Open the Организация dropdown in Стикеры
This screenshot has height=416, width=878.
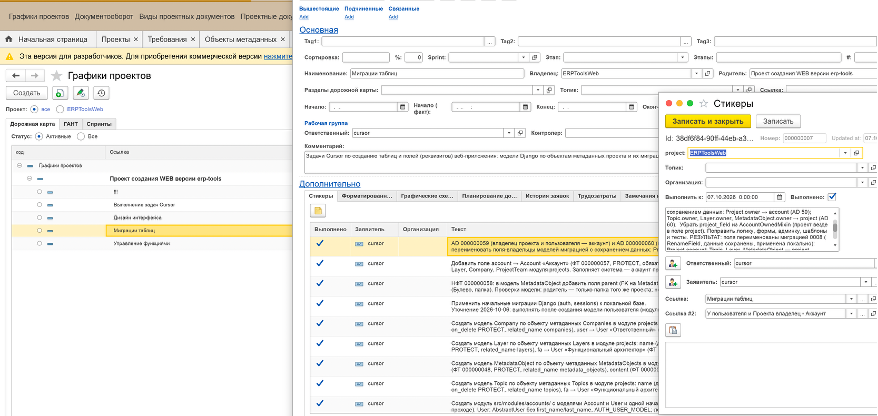click(863, 183)
